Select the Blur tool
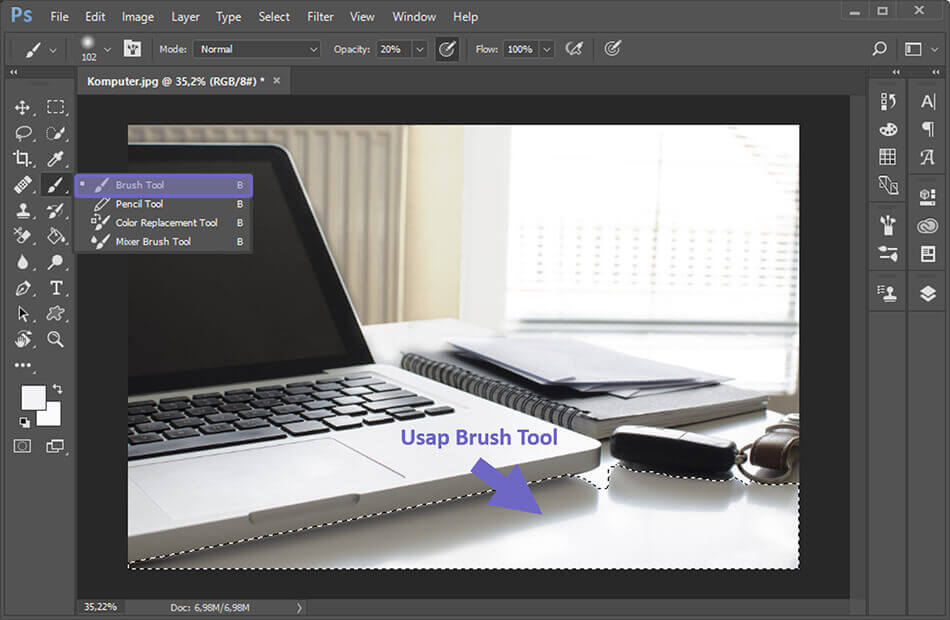This screenshot has height=620, width=950. click(22, 262)
